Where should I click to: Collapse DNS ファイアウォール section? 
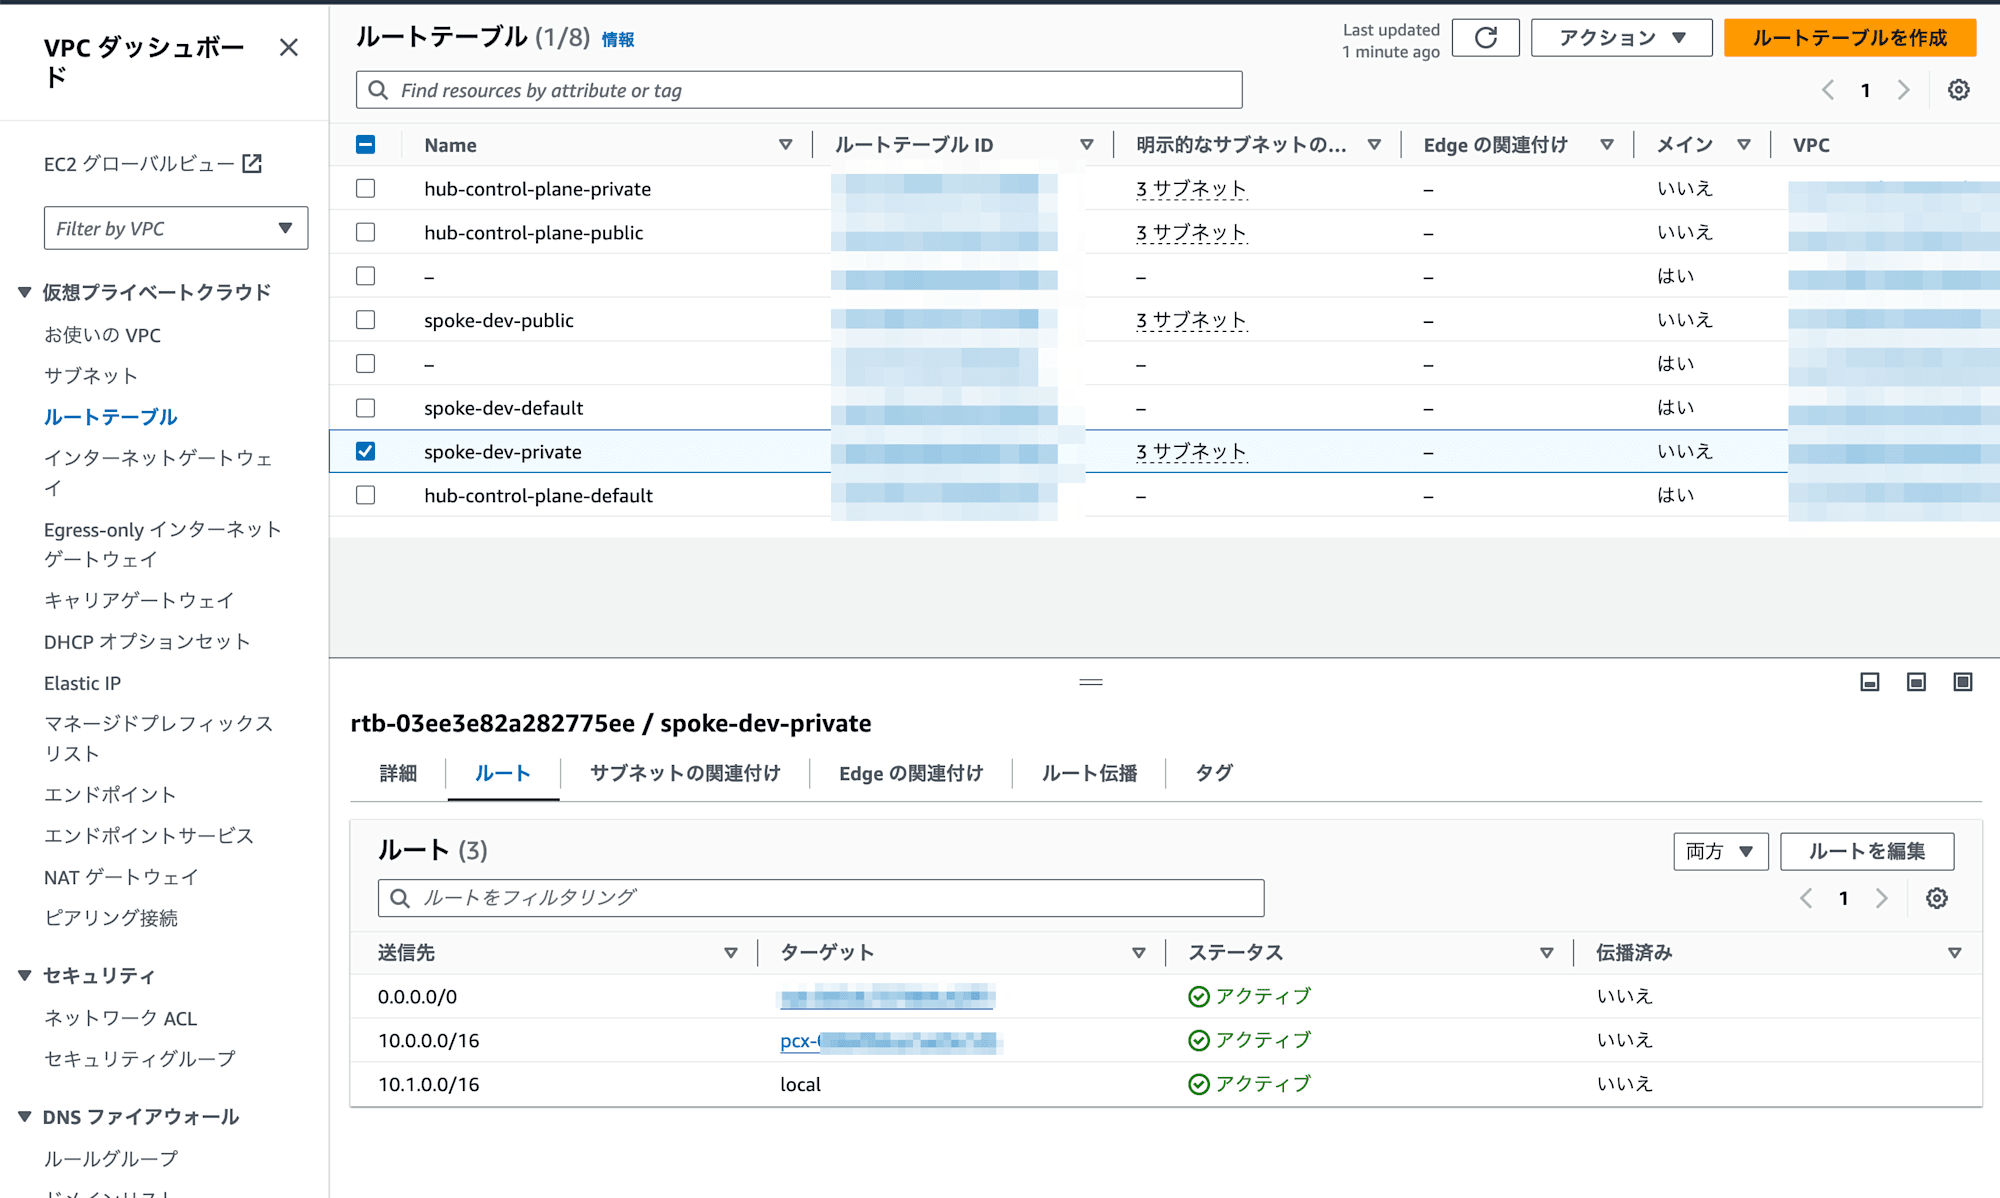point(25,1116)
